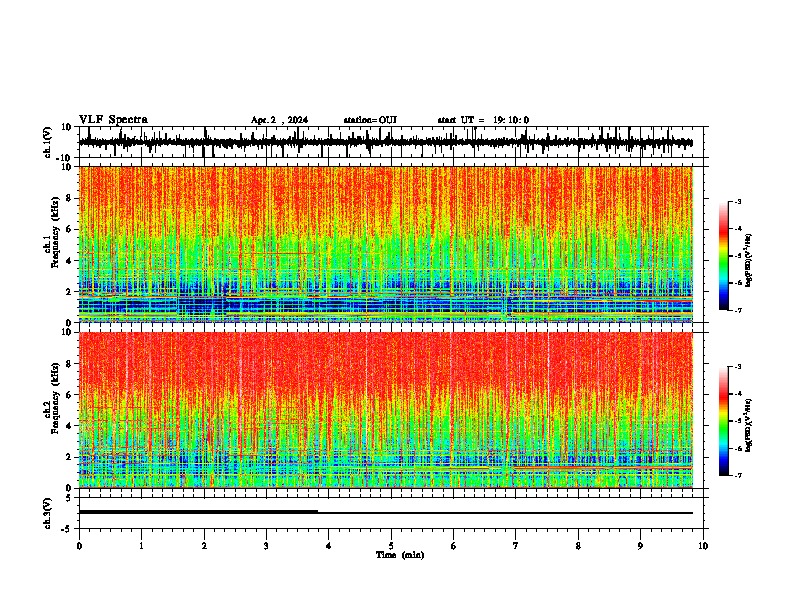Click the color scale bar beside ch.2 spectrogram
The height and width of the screenshot is (612, 792).
click(x=723, y=421)
